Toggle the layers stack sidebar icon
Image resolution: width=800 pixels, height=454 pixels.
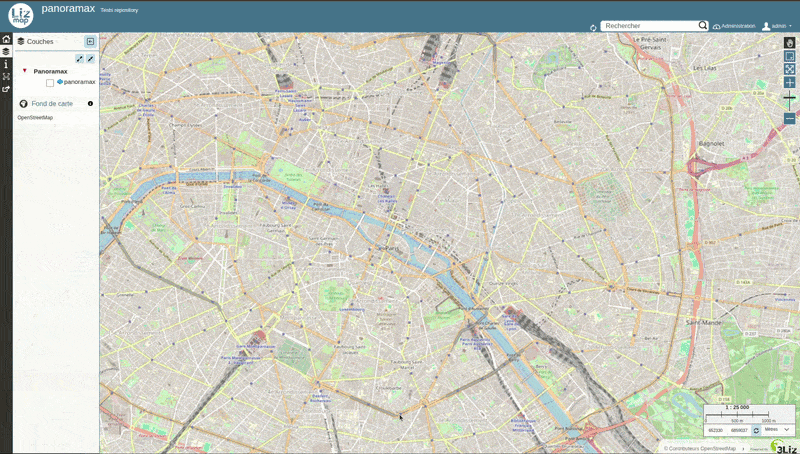click(x=6, y=52)
